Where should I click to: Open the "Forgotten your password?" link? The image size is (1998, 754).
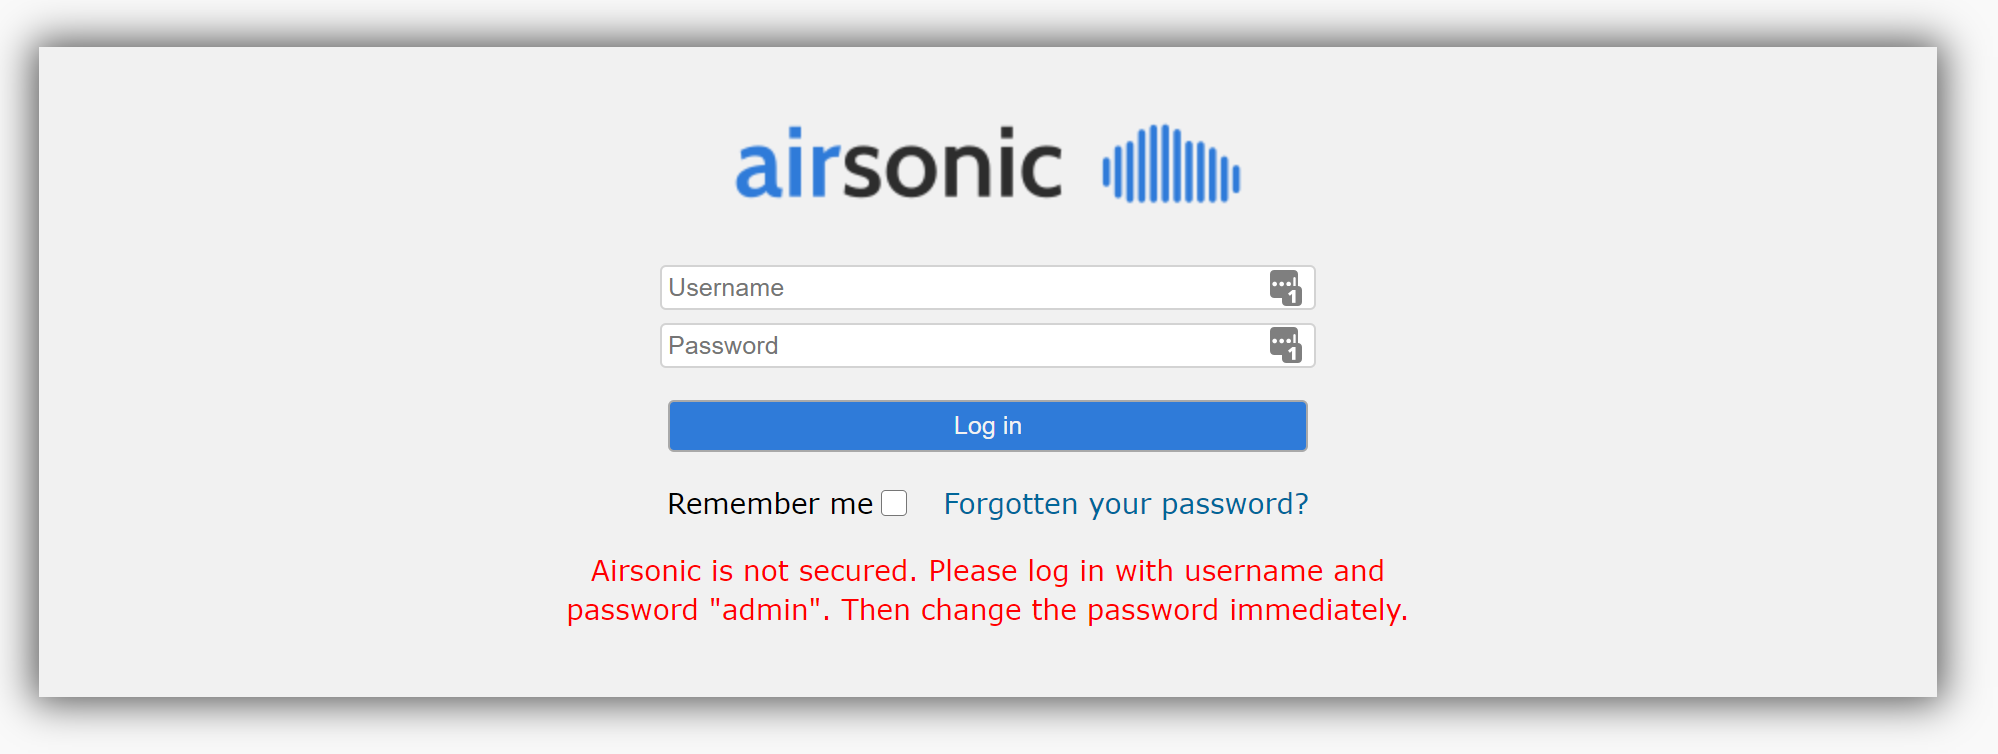[x=1125, y=504]
